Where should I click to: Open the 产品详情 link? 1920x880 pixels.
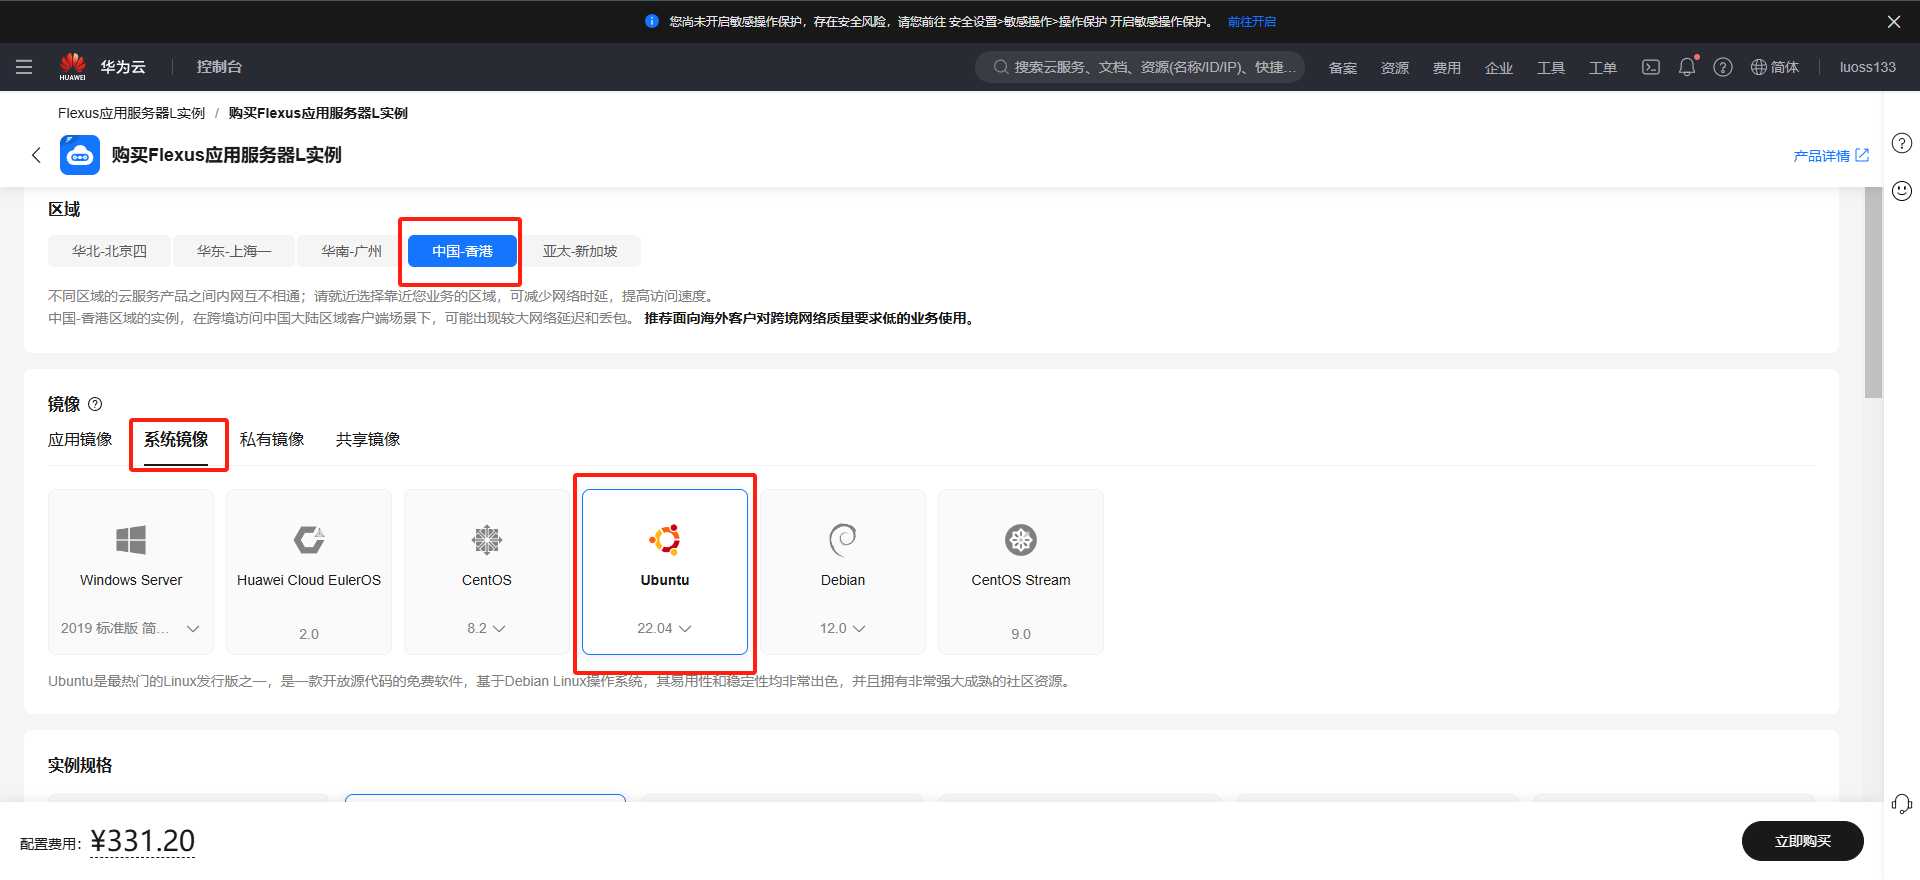click(x=1829, y=156)
